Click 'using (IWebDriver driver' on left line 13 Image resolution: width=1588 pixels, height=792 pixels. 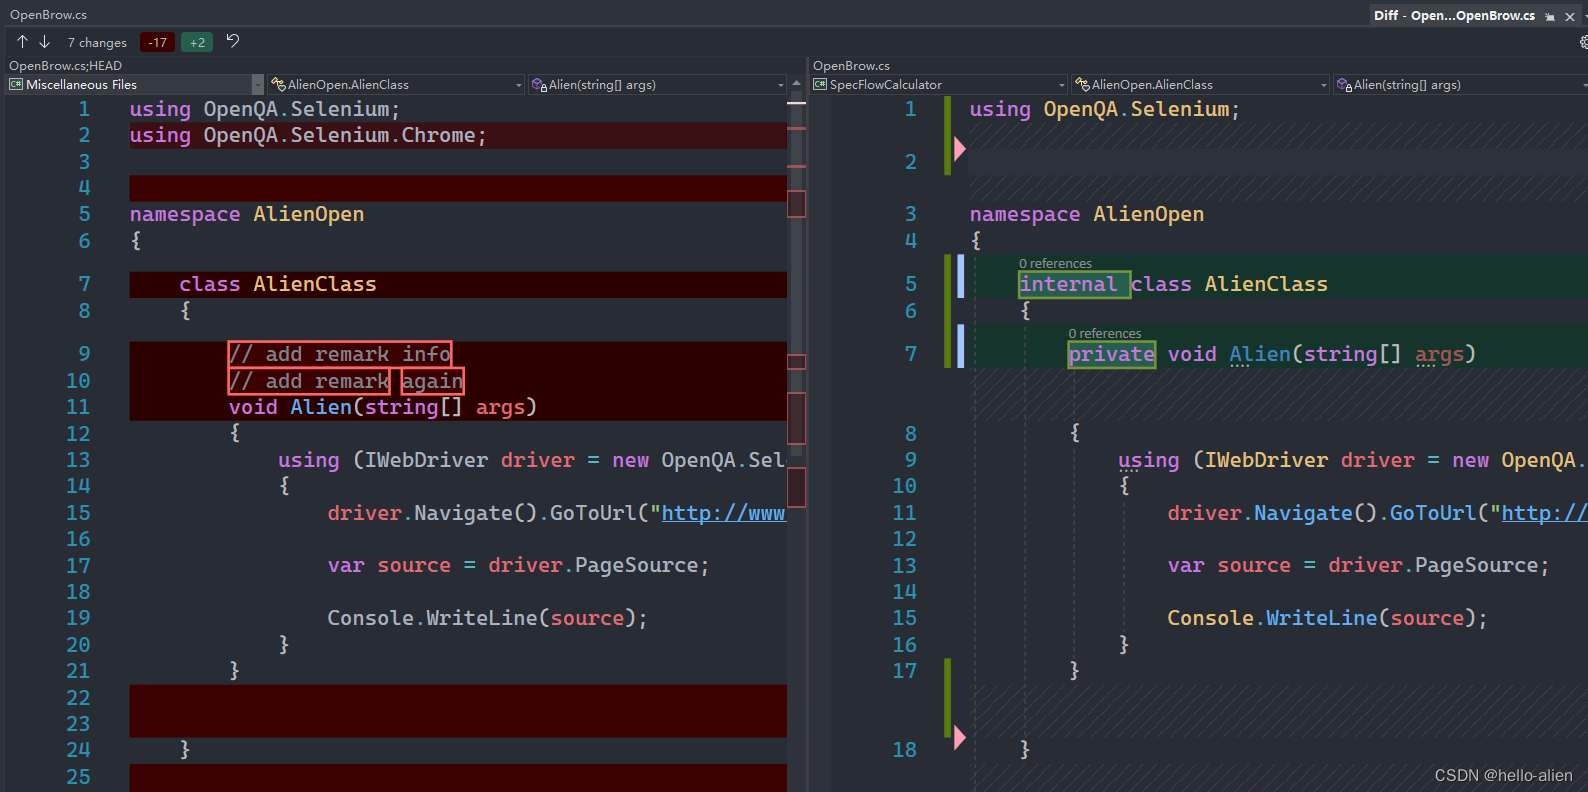[x=426, y=460]
